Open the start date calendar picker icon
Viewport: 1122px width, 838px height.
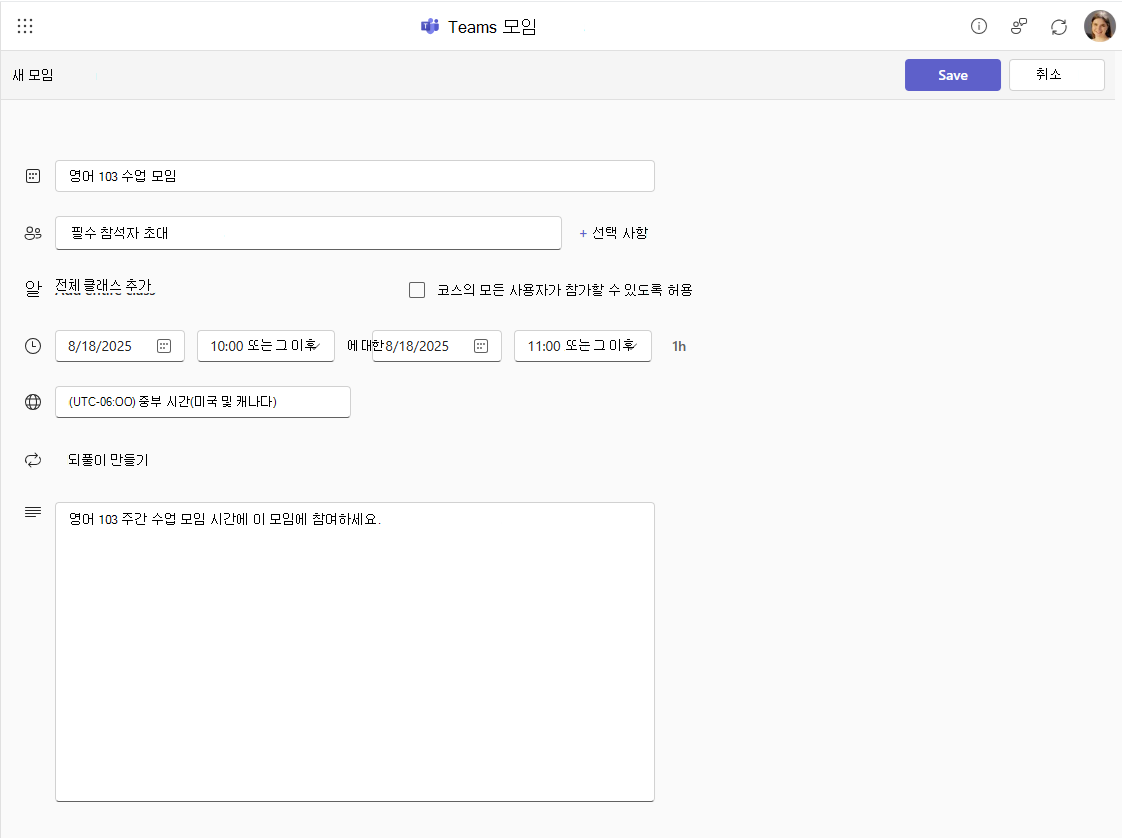(x=164, y=346)
